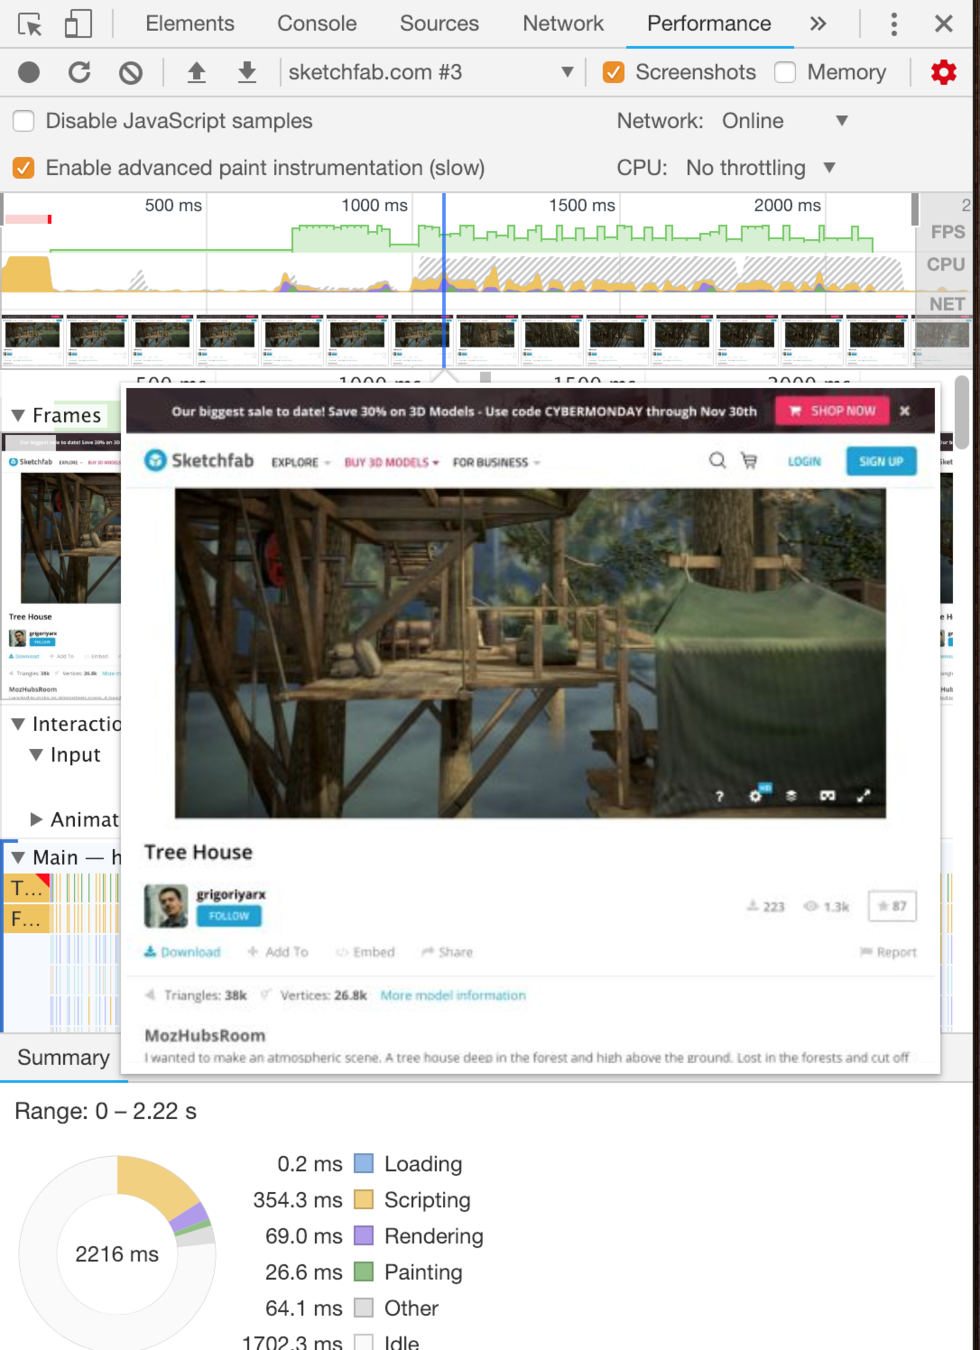The width and height of the screenshot is (980, 1350).
Task: Check Disable JavaScript samples
Action: pos(23,121)
